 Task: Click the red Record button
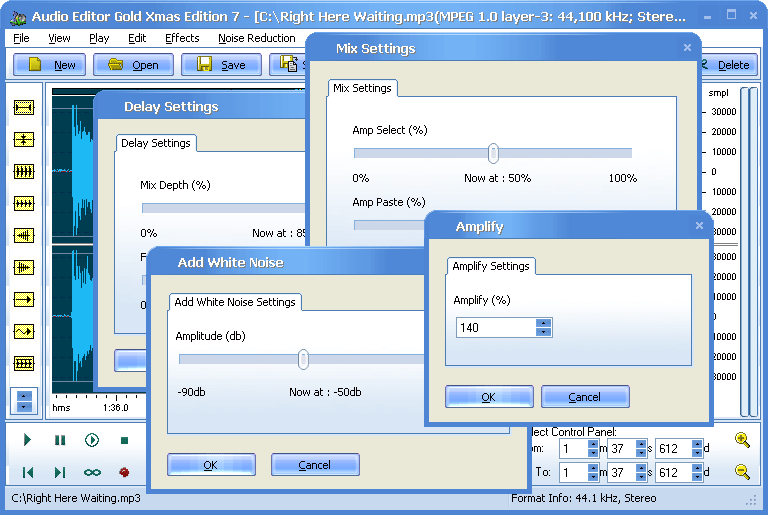click(x=124, y=472)
